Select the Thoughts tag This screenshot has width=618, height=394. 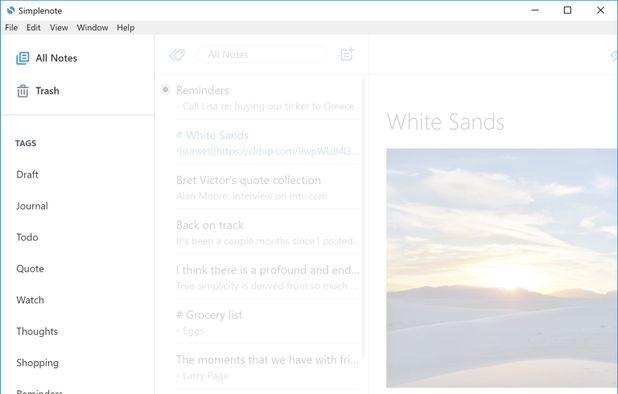tap(37, 331)
